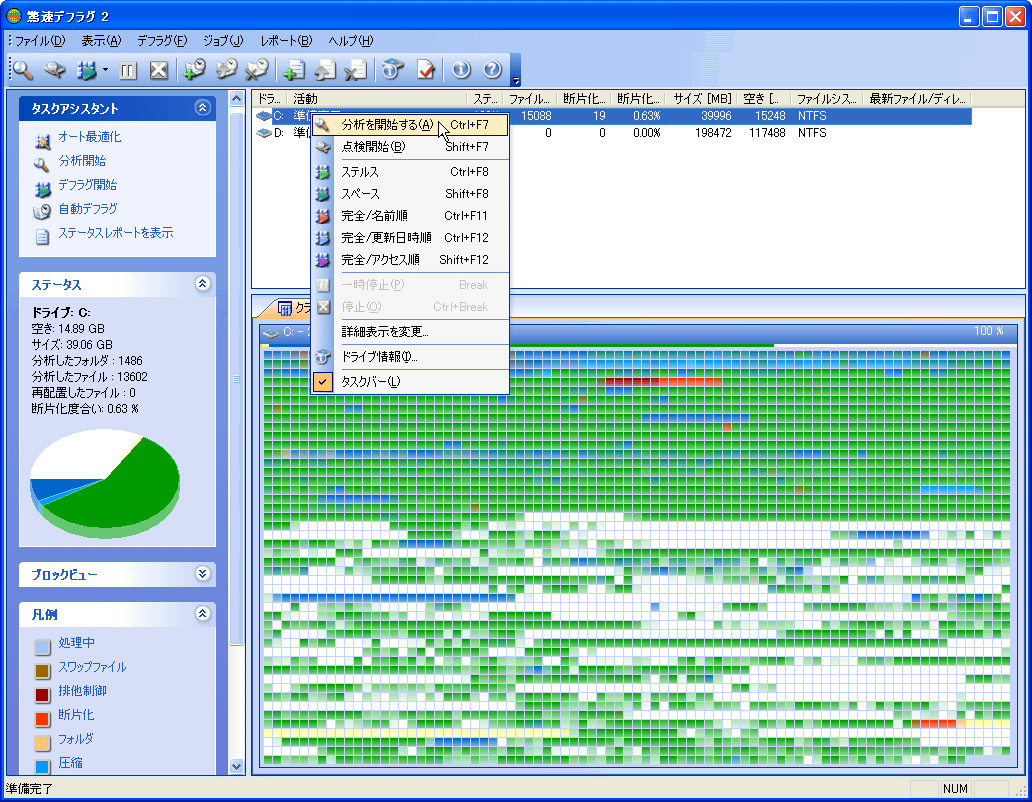Click sidebar scrollbar down arrow
1032x802 pixels.
(236, 766)
